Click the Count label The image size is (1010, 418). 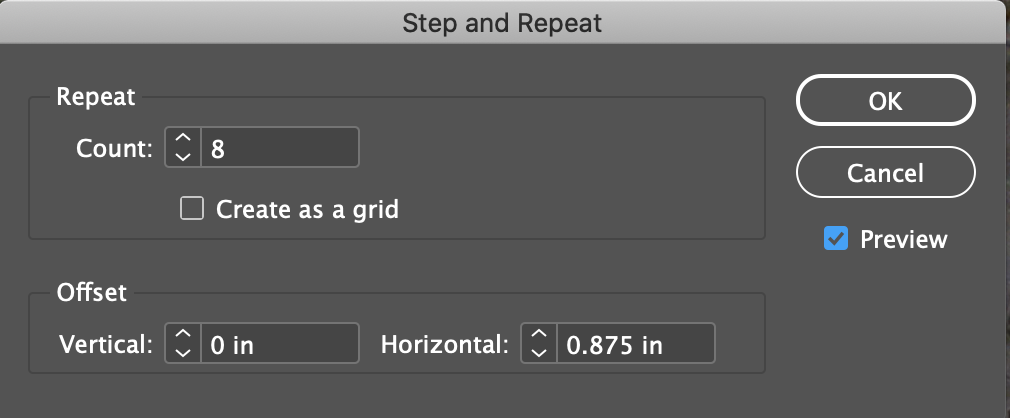(x=115, y=149)
